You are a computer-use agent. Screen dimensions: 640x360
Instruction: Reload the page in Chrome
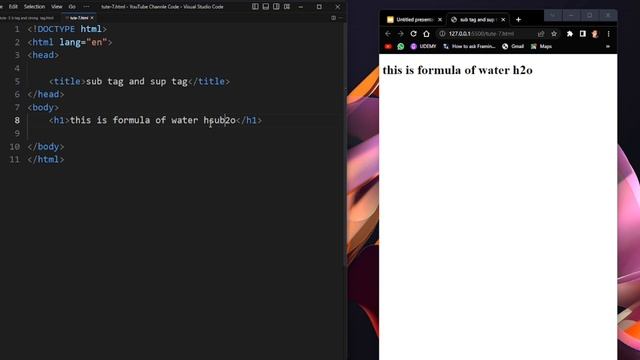[413, 34]
